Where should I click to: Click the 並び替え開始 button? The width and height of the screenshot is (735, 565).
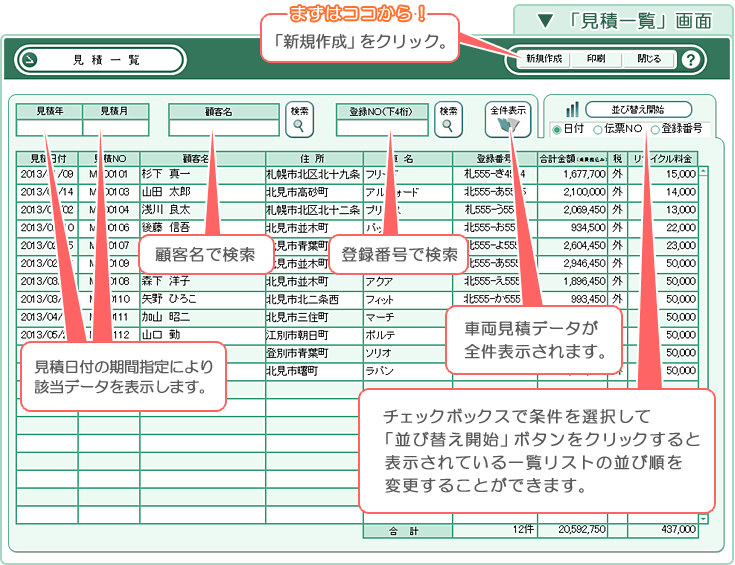(638, 109)
